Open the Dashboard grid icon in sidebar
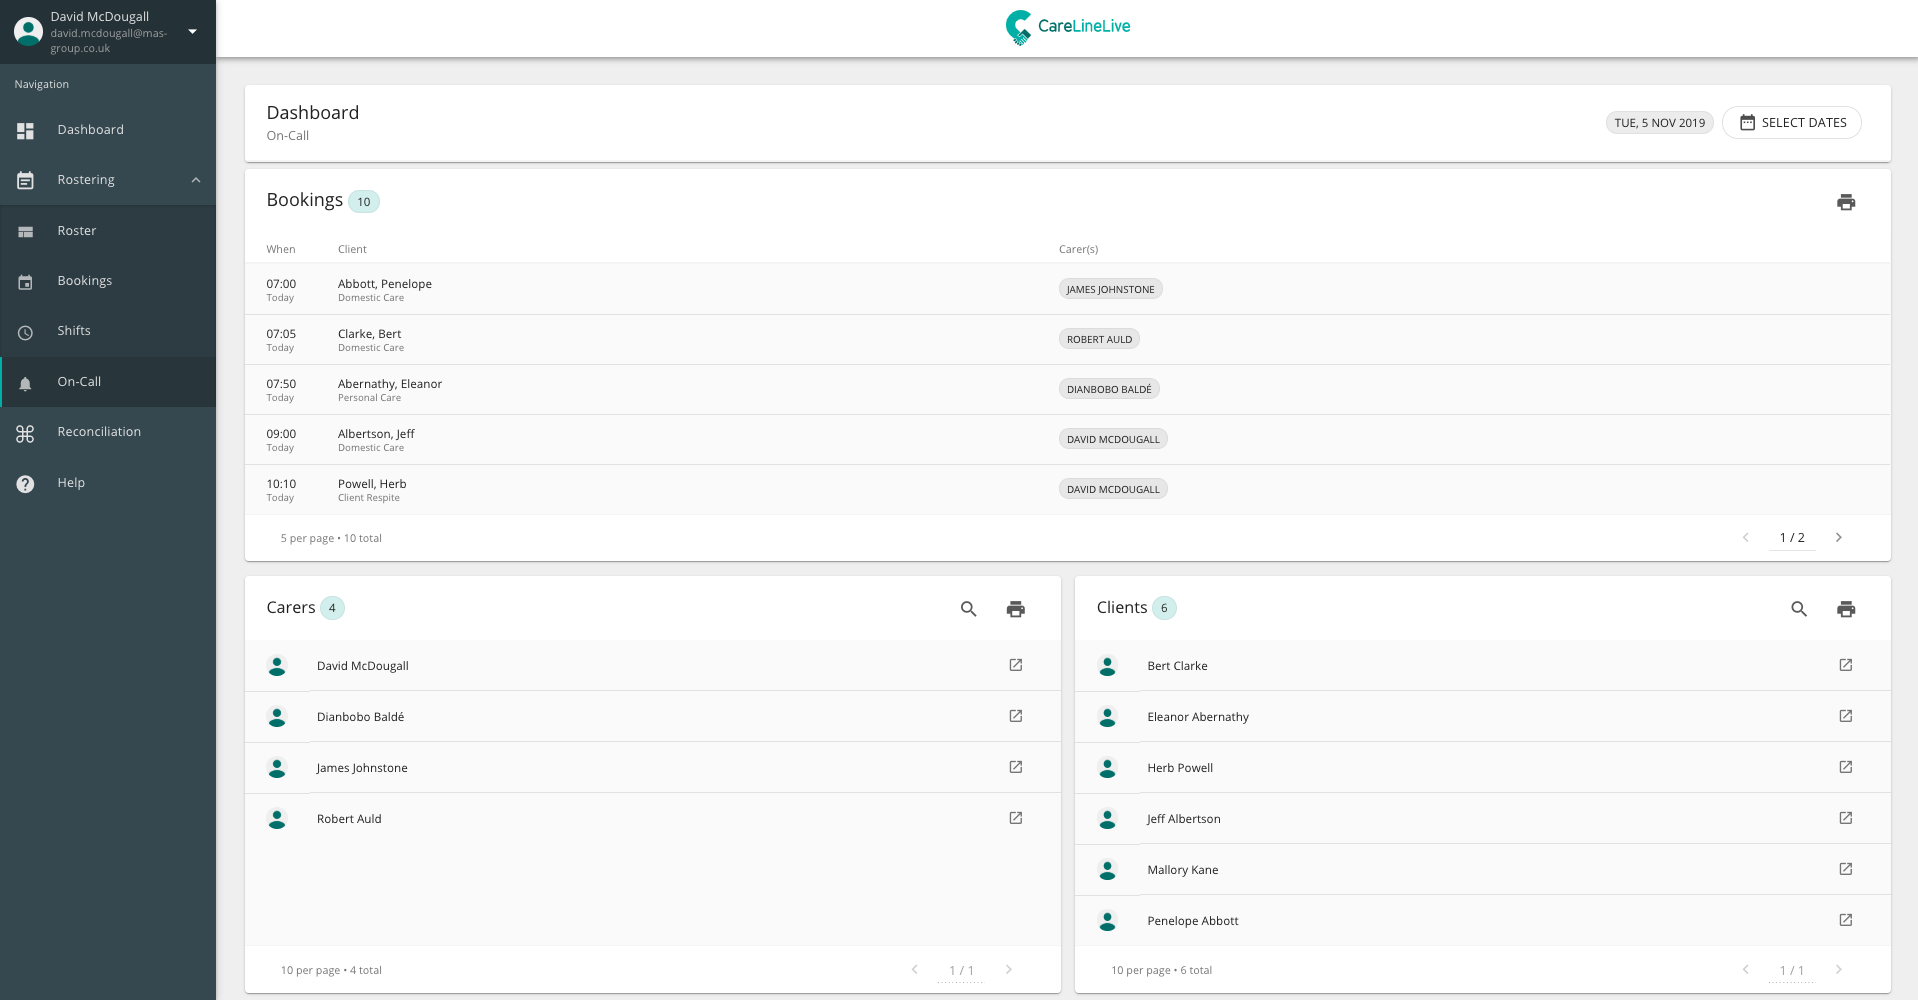The height and width of the screenshot is (1000, 1918). [26, 131]
